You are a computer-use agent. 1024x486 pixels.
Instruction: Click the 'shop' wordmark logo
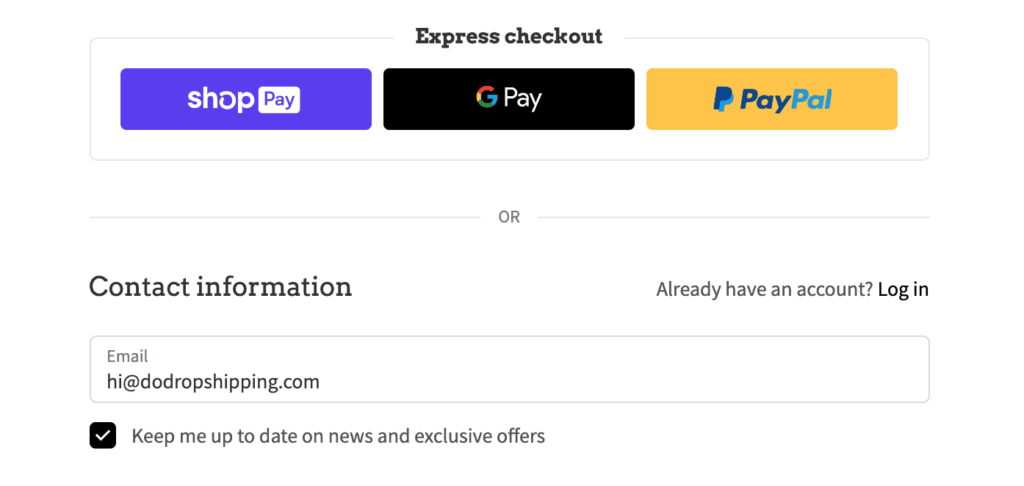click(221, 99)
